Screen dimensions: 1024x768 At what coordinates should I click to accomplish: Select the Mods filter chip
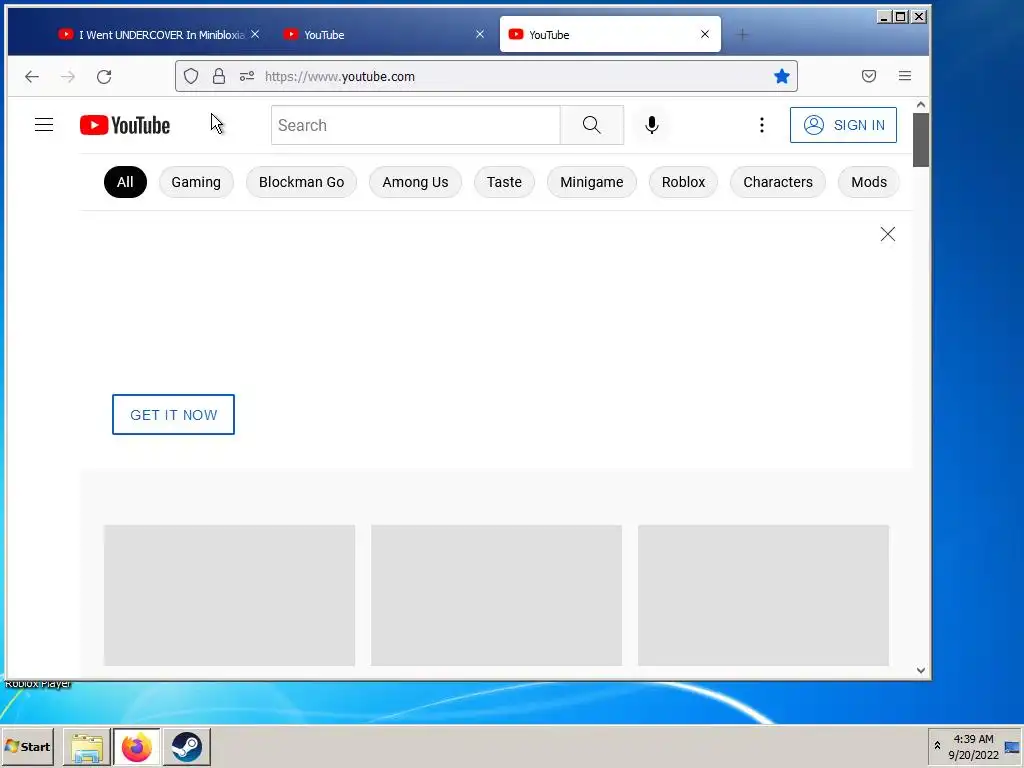click(869, 182)
